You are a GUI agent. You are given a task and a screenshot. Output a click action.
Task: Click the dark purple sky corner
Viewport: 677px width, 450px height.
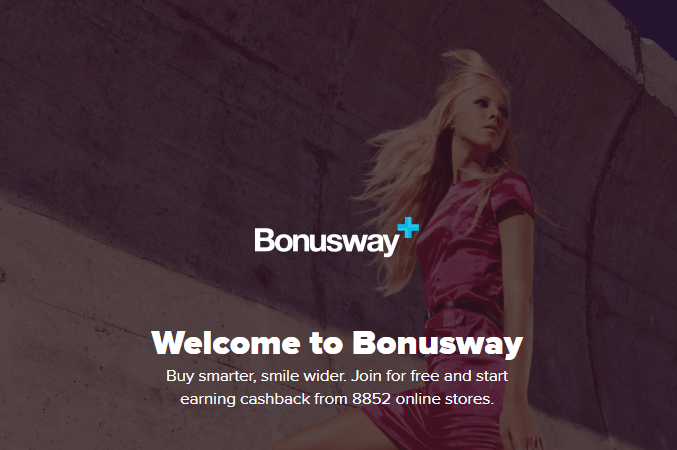point(652,17)
